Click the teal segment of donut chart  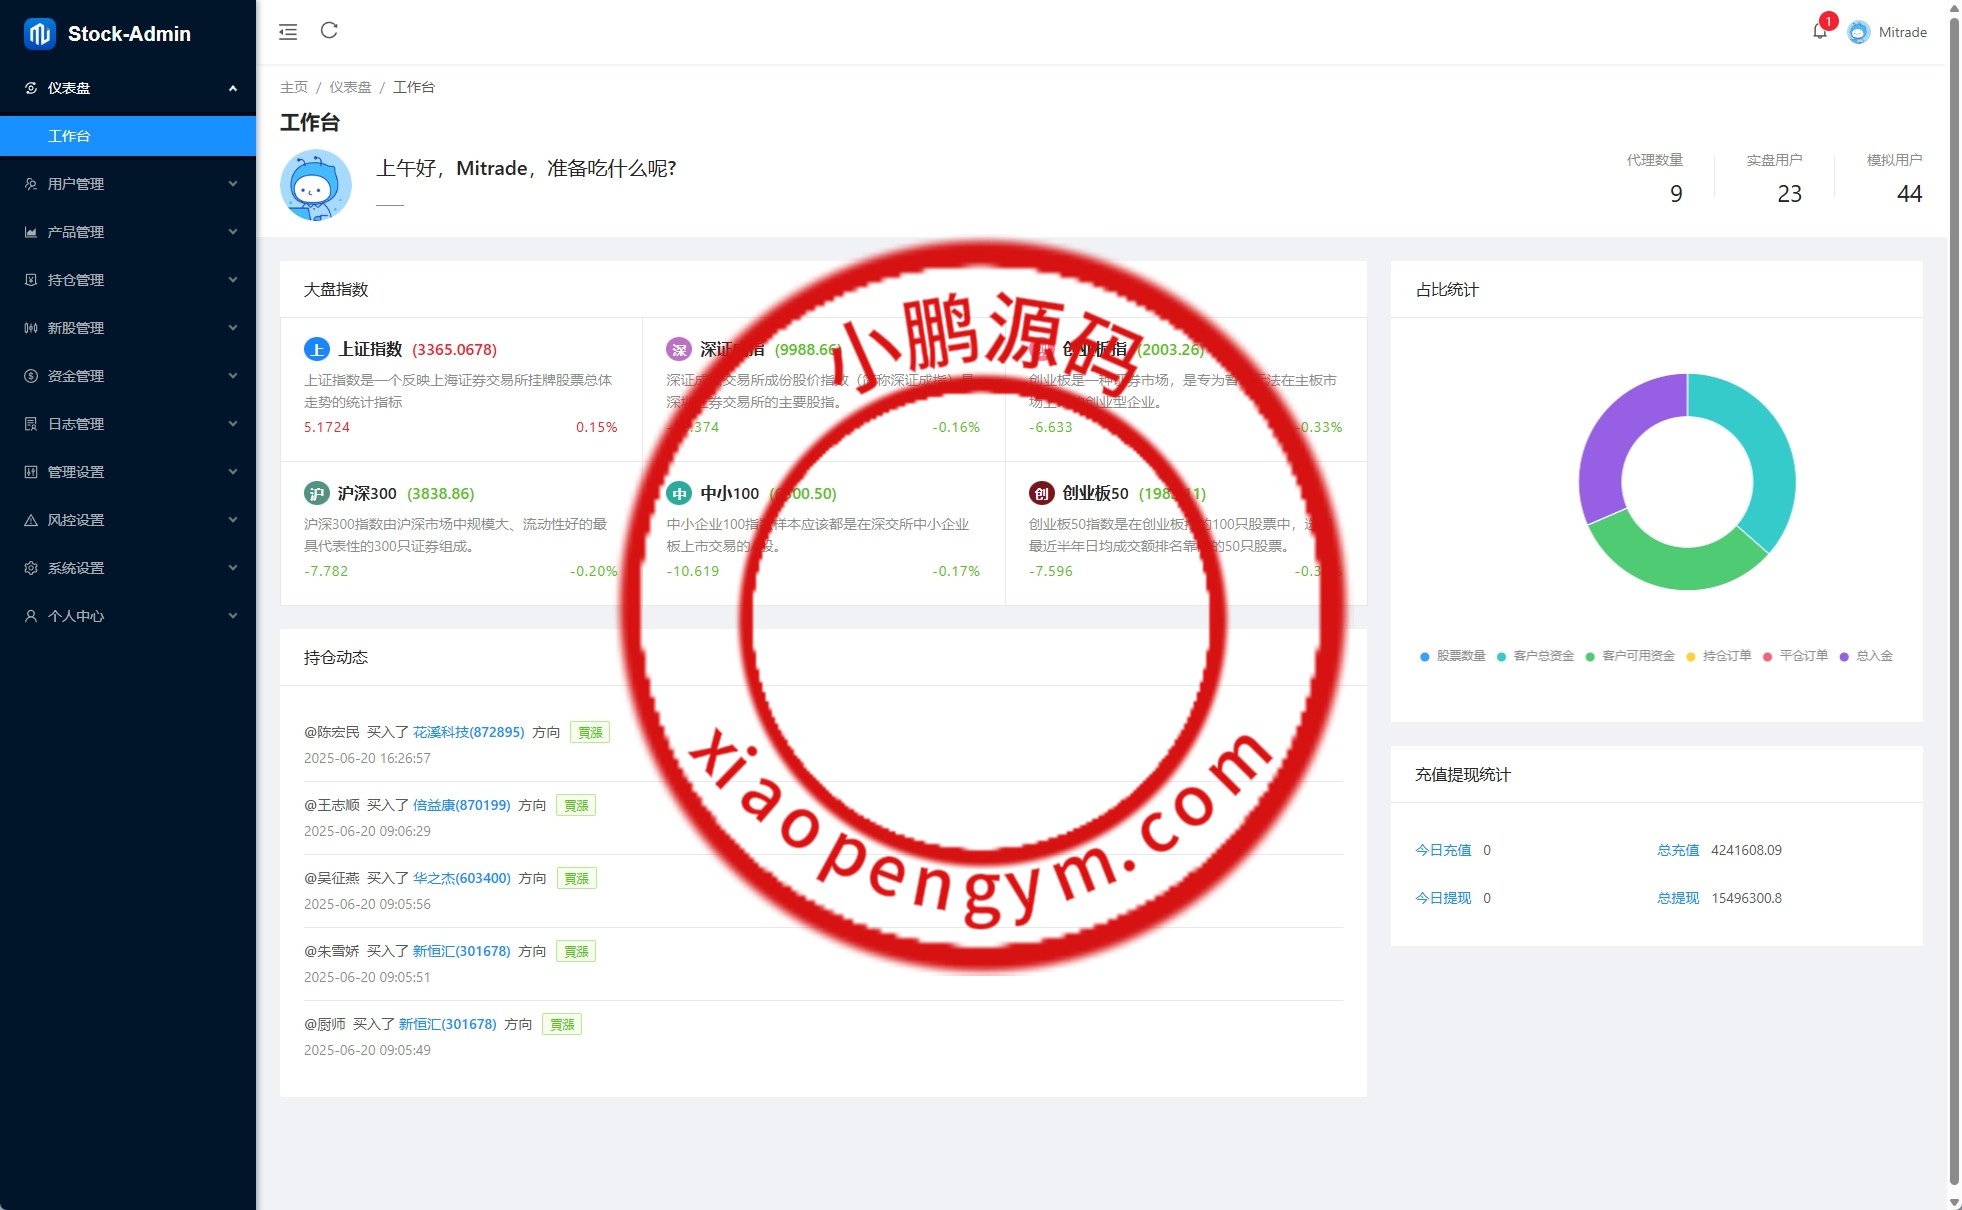click(1768, 450)
